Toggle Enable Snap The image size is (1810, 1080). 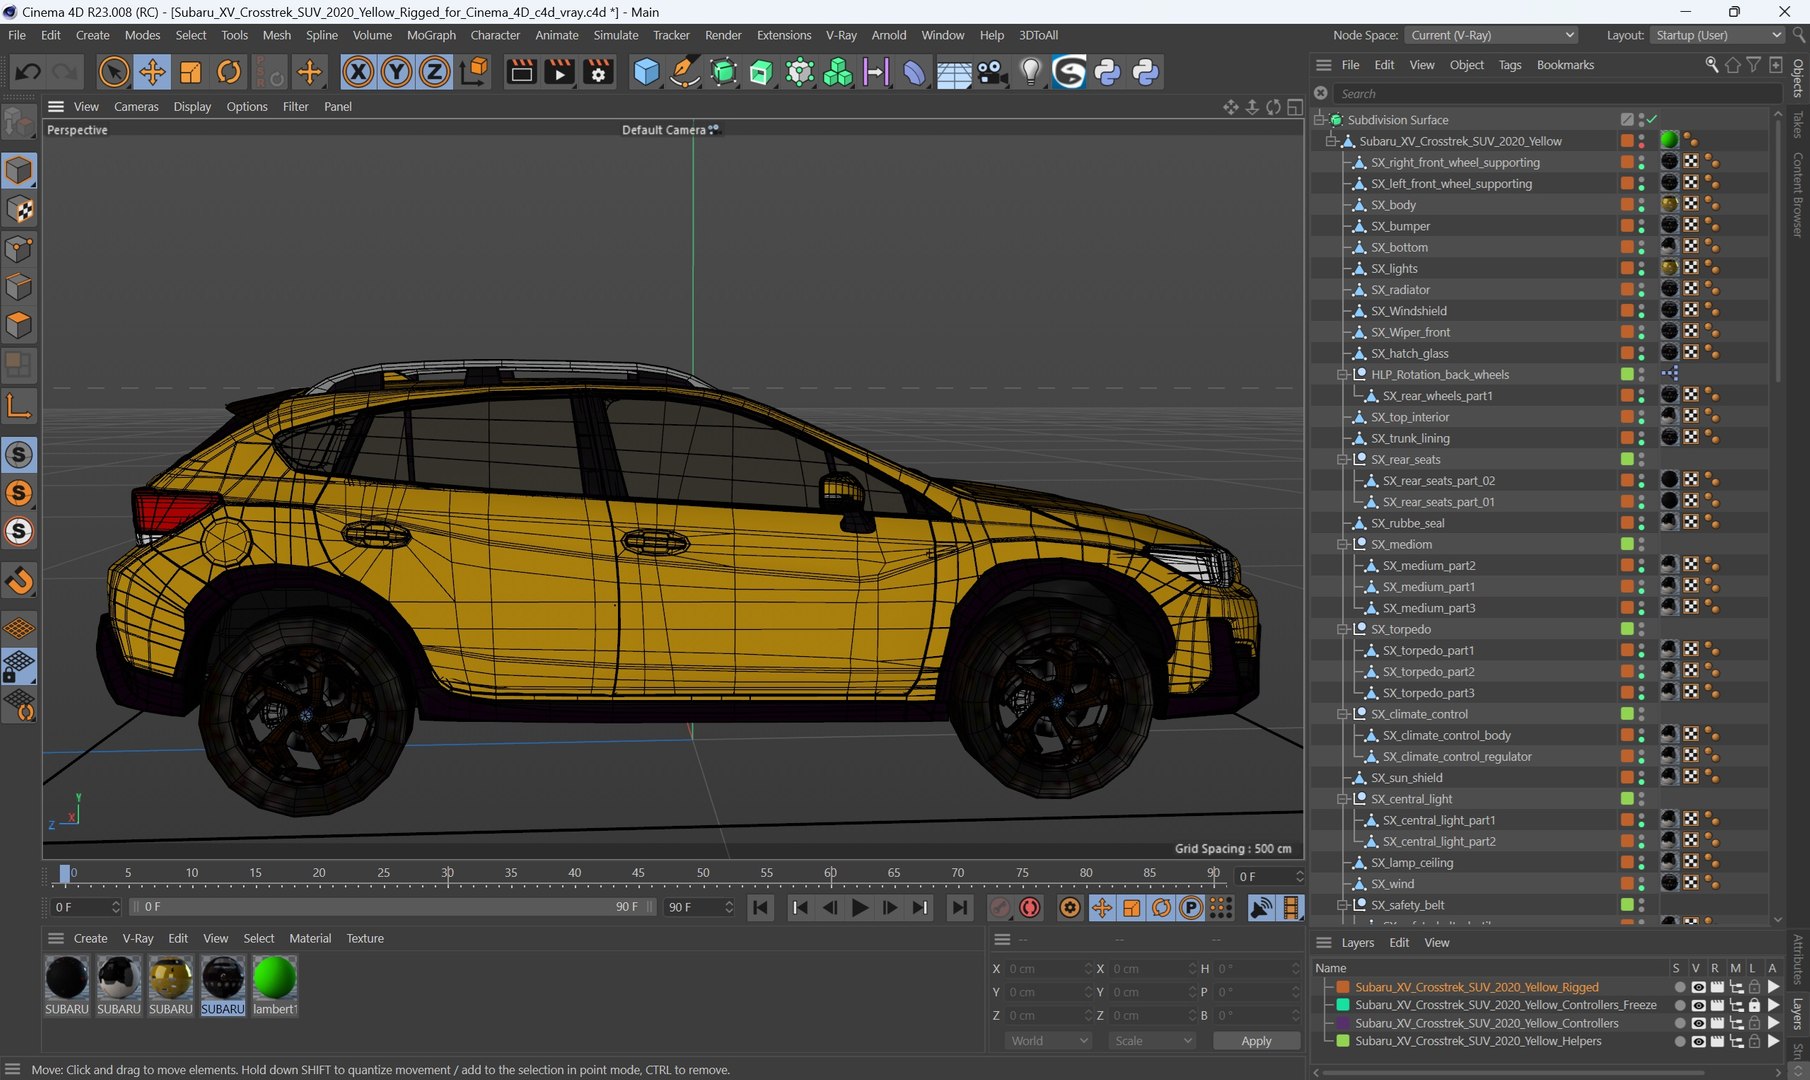[19, 582]
